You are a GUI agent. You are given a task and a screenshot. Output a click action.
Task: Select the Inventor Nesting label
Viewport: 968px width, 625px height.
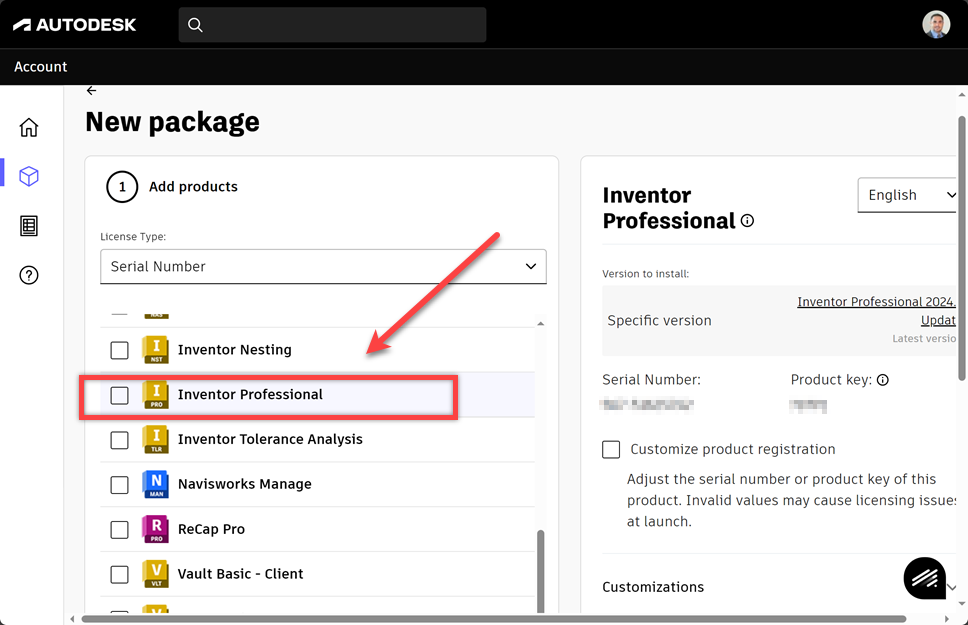[x=235, y=350]
